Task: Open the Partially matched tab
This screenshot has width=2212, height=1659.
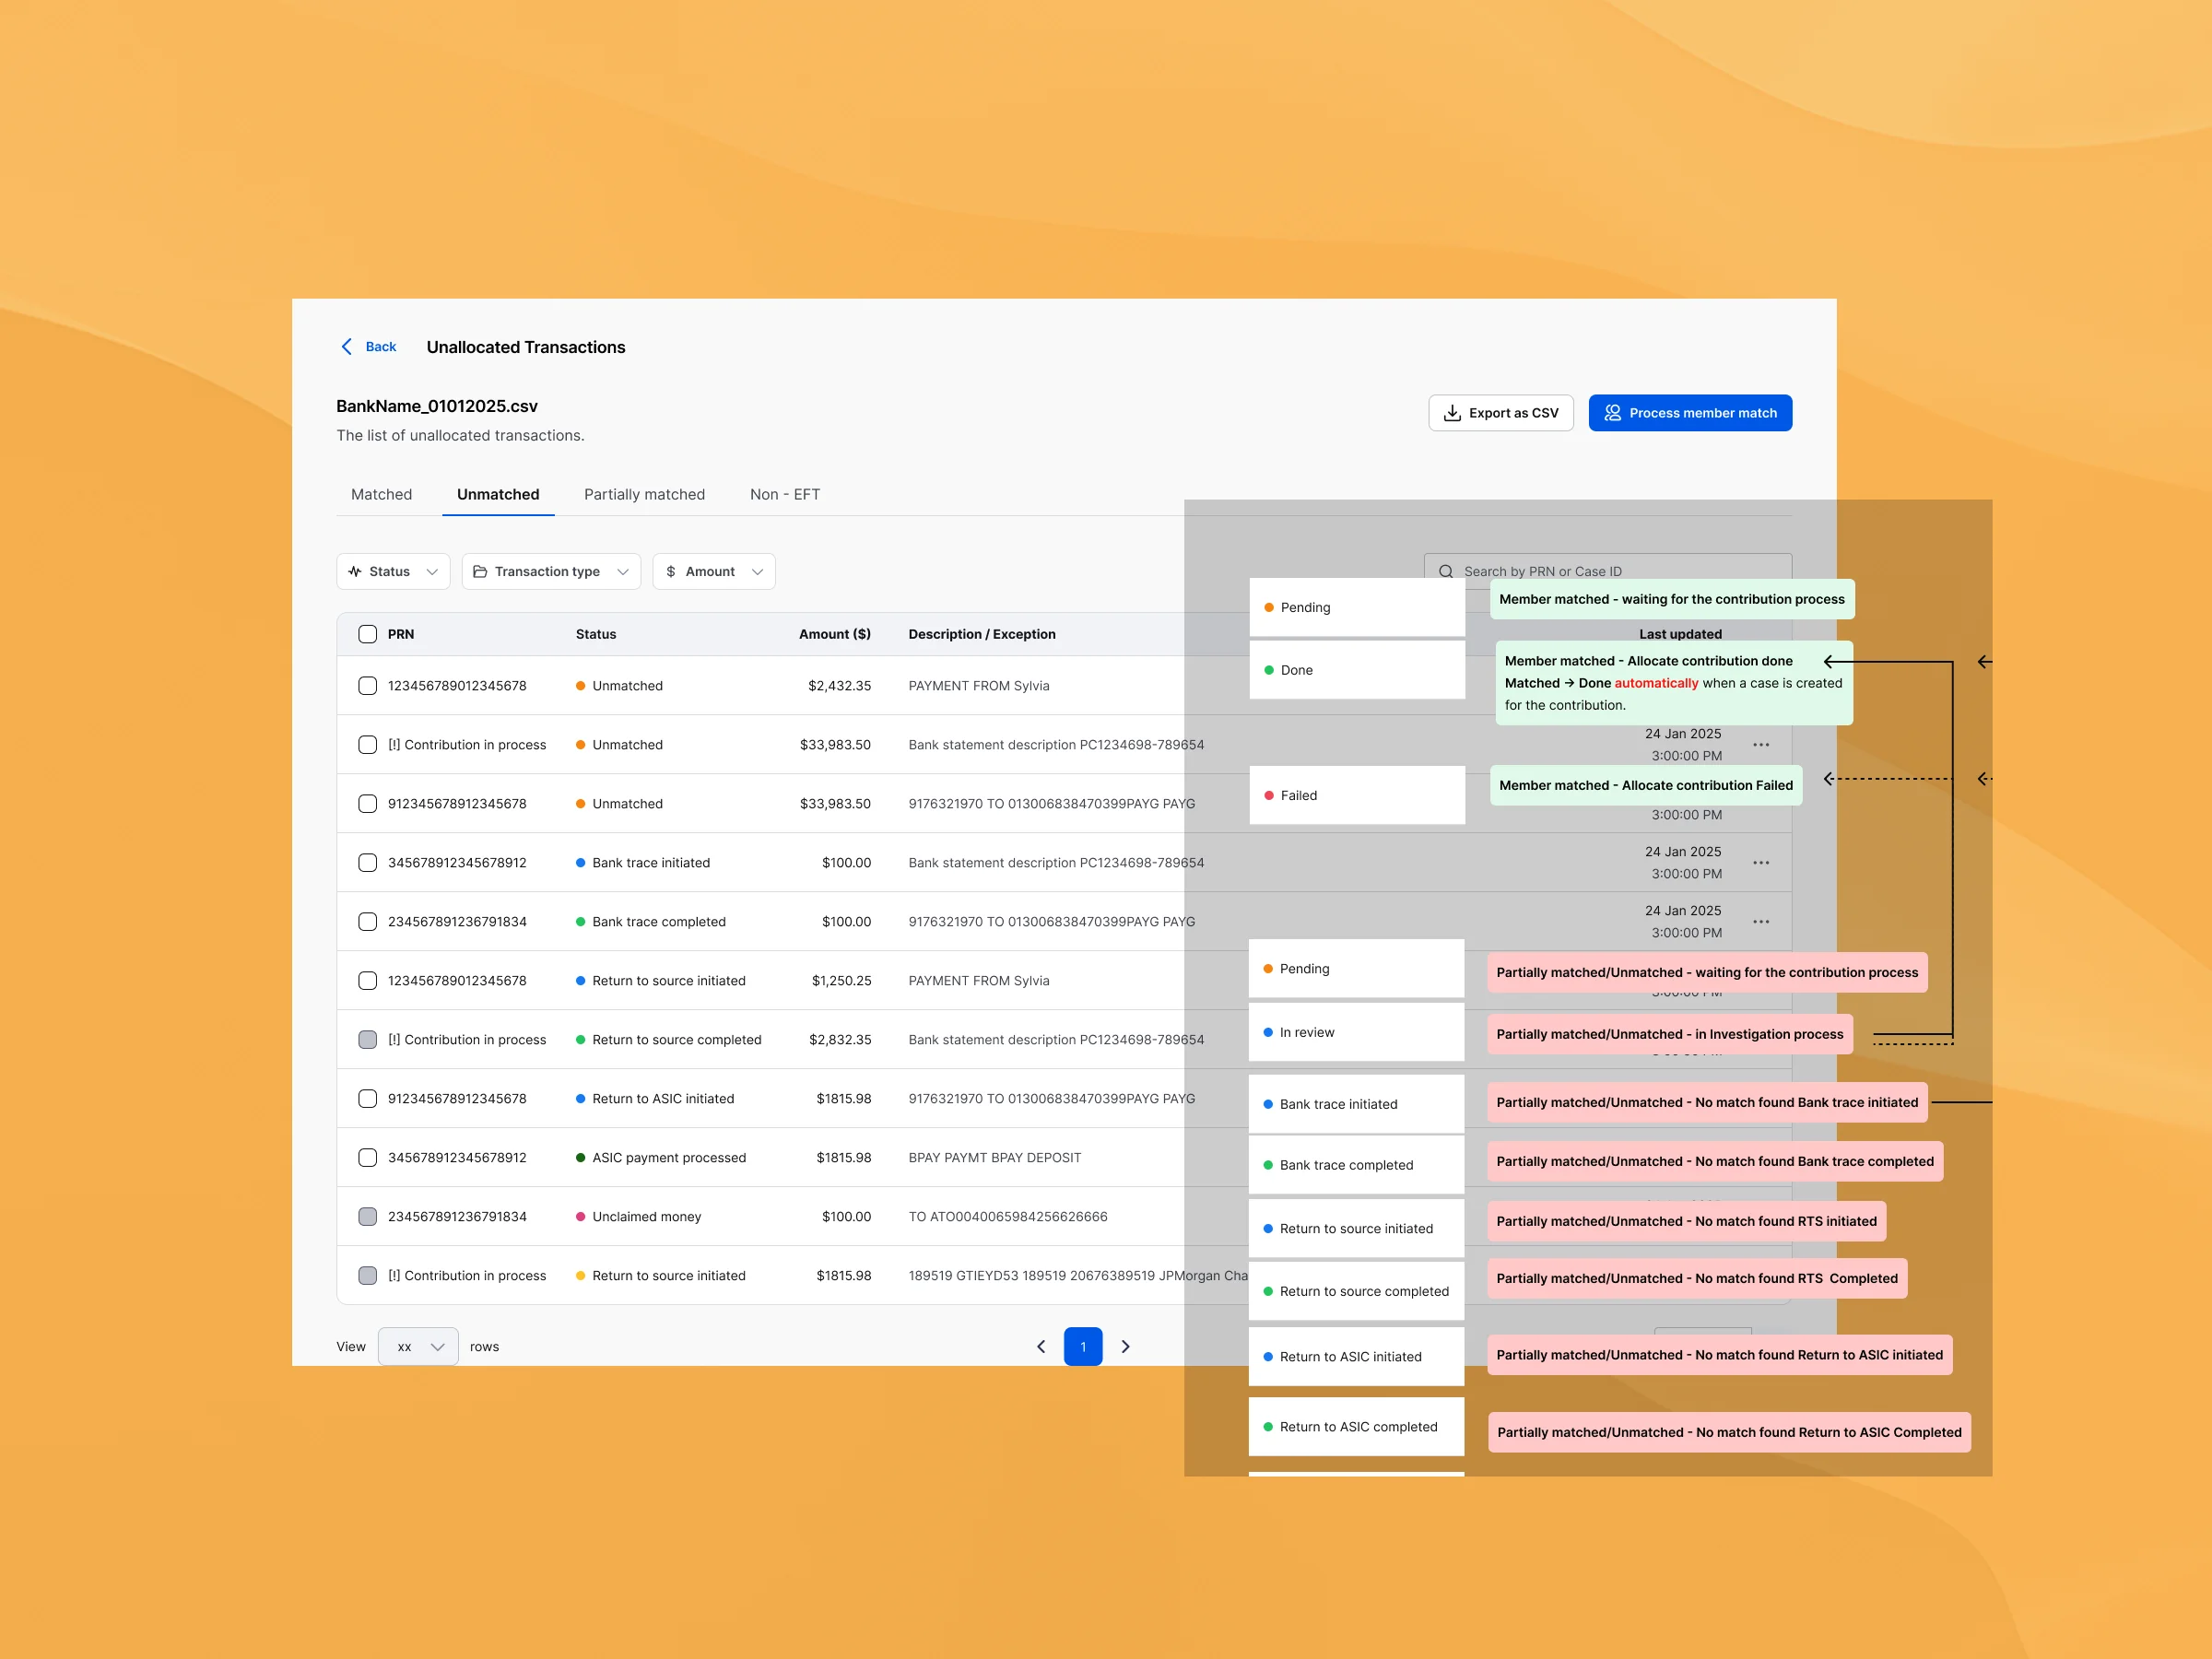Action: point(644,495)
